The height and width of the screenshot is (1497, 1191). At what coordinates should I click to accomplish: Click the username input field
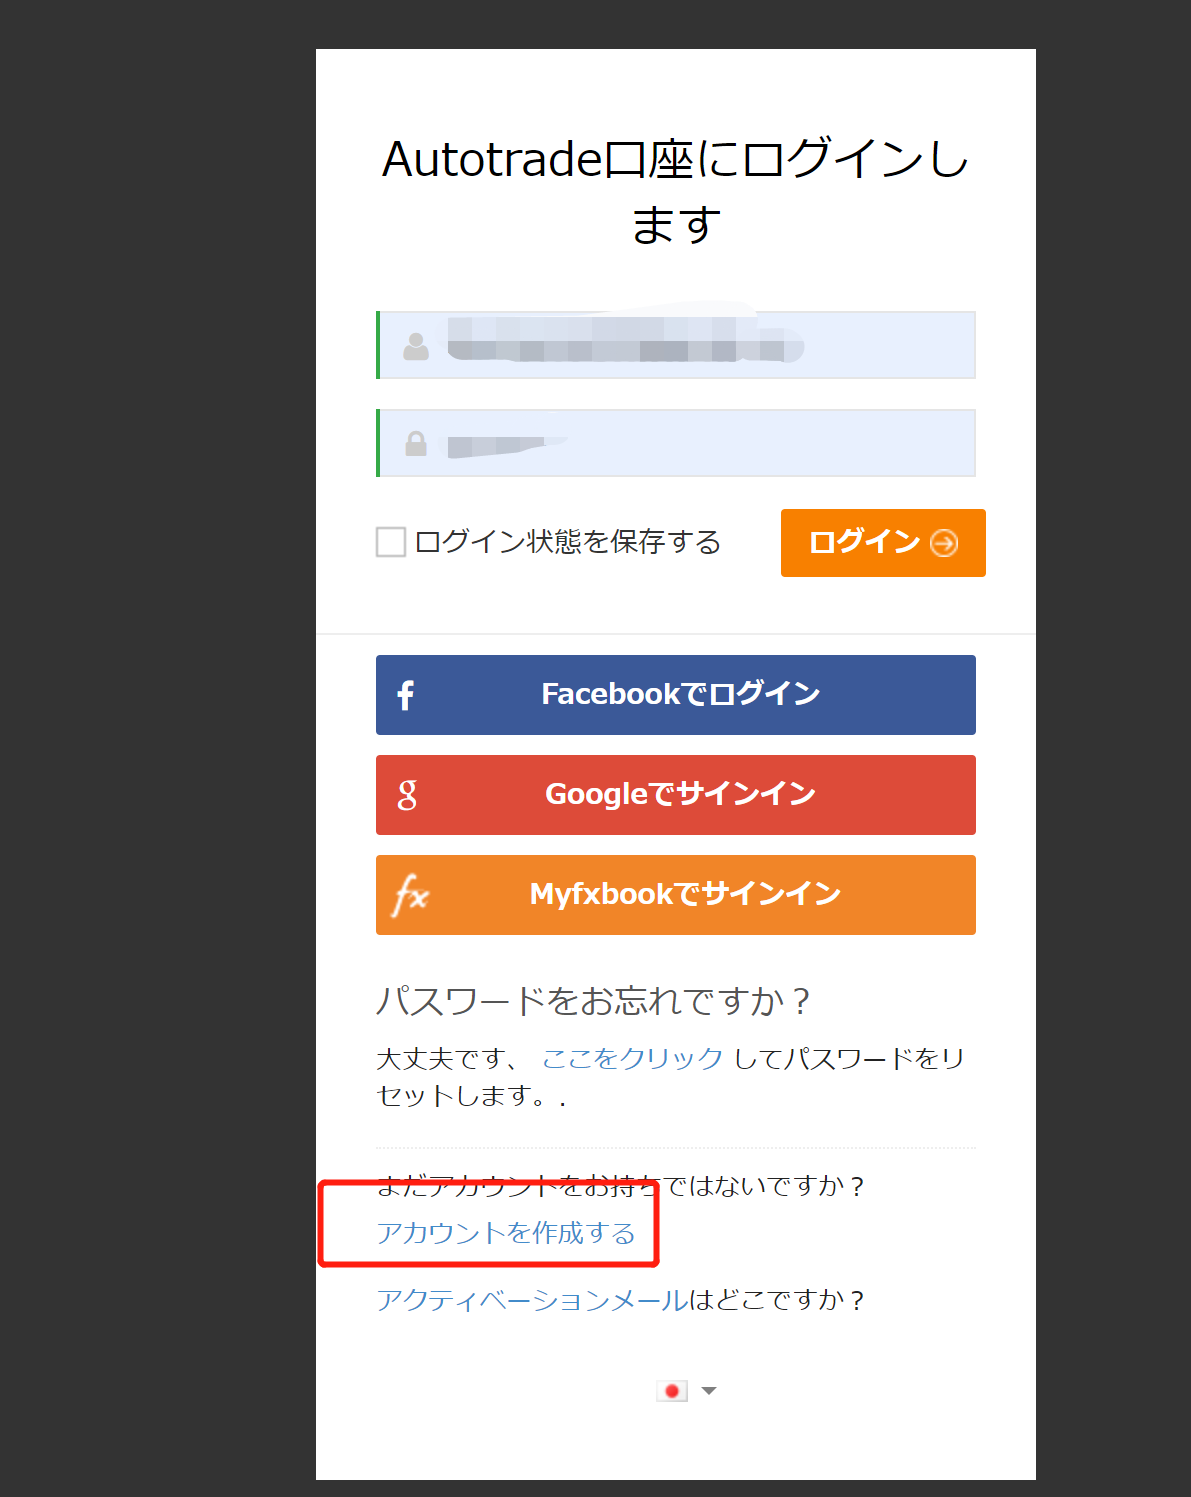[x=676, y=345]
